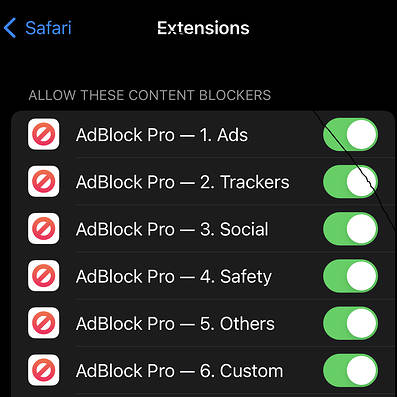The image size is (397, 397).
Task: Toggle the 4. Safety content blocker
Action: 350,276
